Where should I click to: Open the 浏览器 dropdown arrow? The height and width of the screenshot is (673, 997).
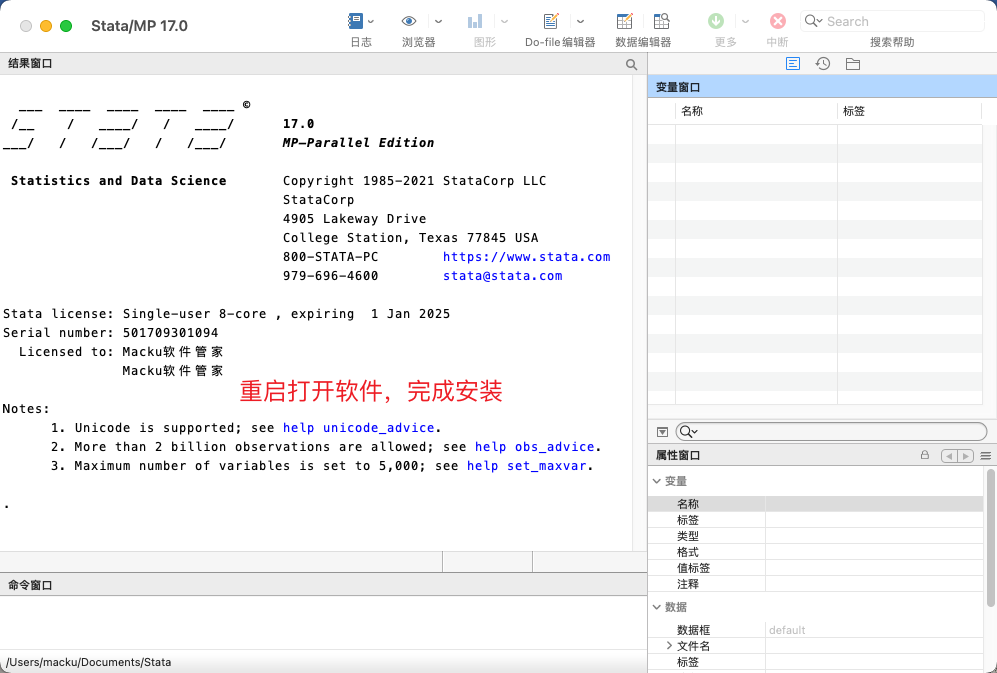(438, 22)
